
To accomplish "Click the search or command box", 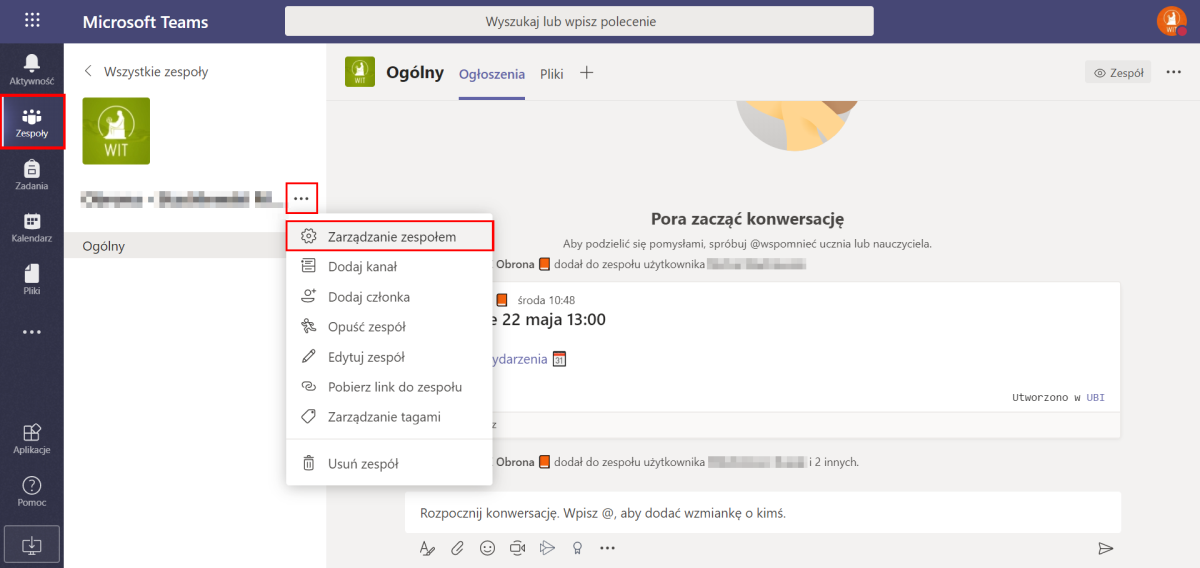I will point(579,21).
